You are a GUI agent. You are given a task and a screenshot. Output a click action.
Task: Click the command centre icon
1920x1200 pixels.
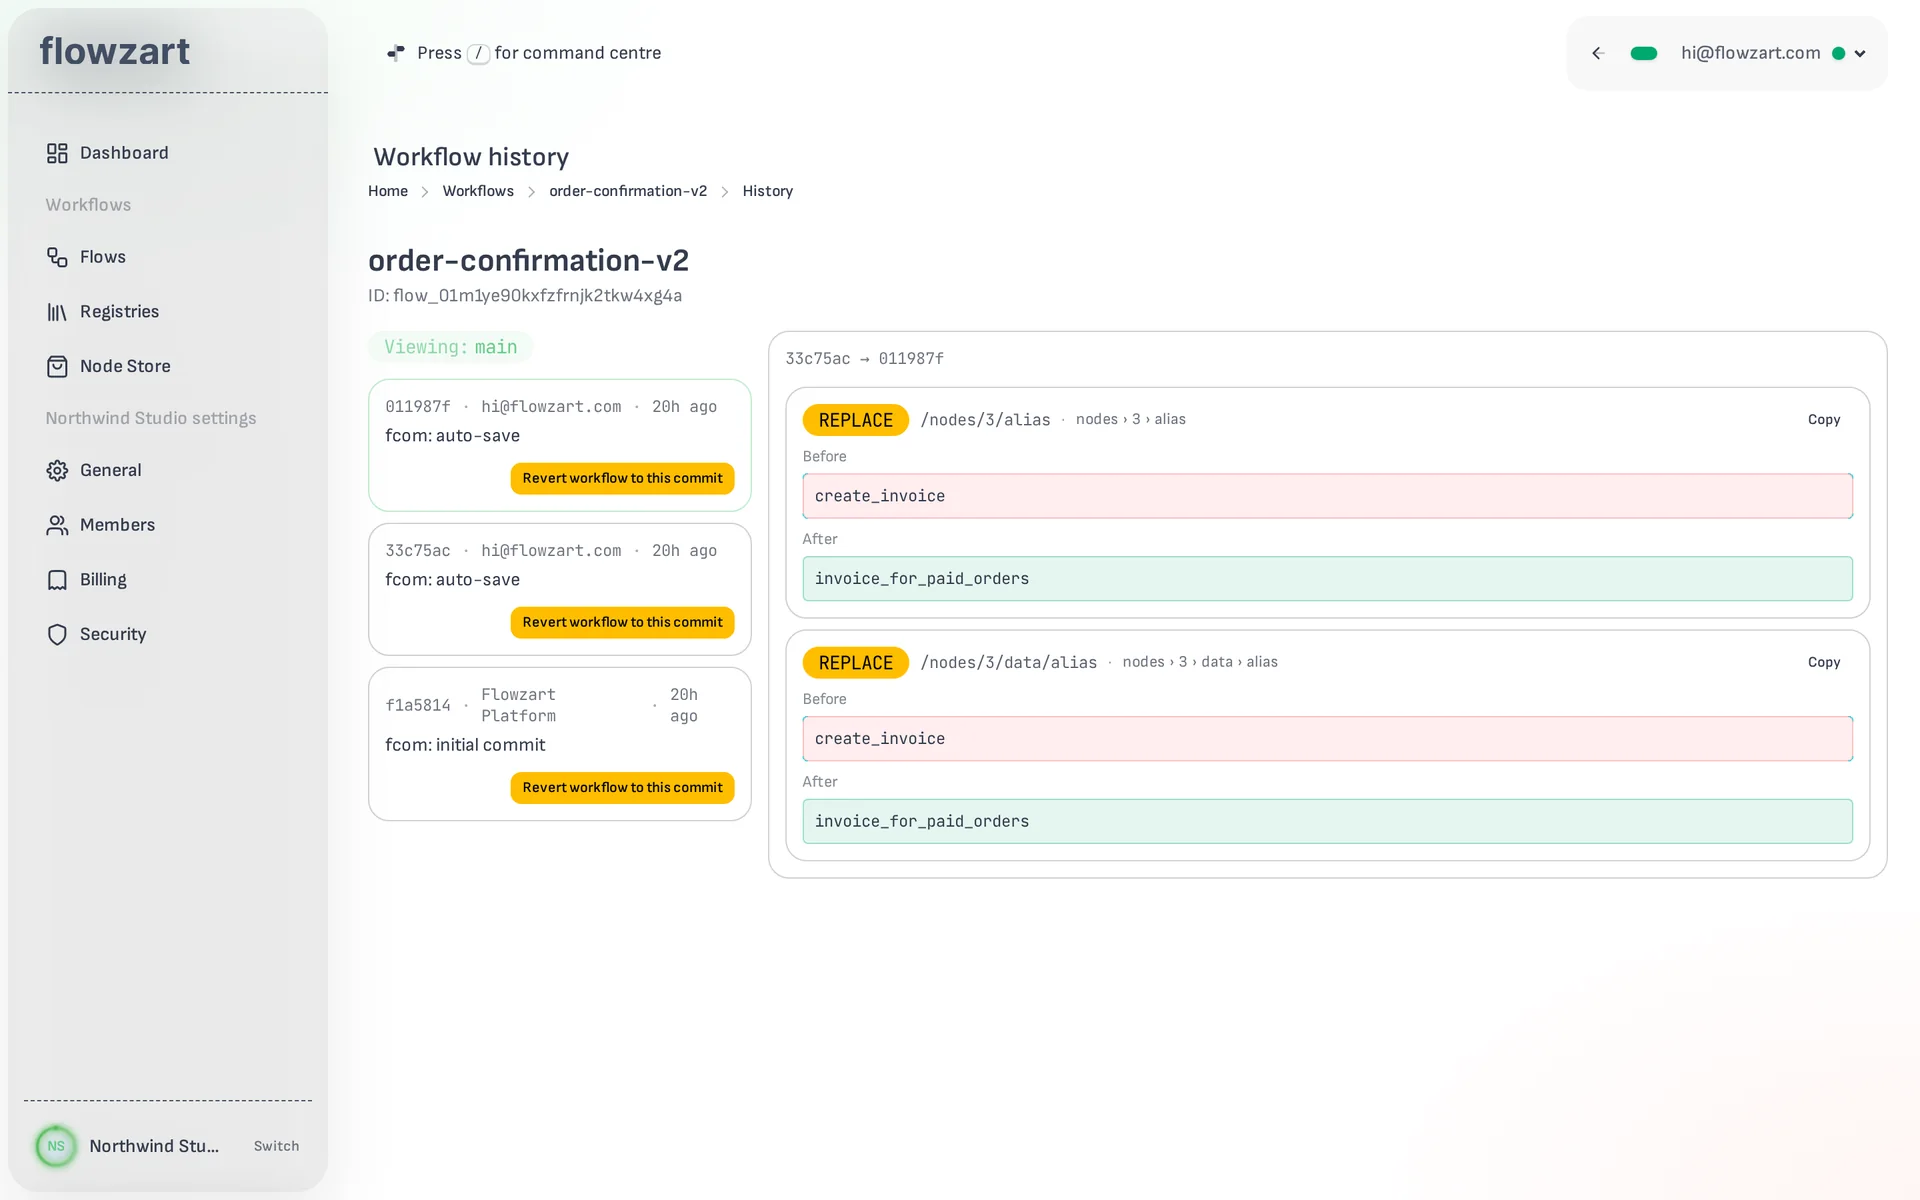(x=396, y=53)
